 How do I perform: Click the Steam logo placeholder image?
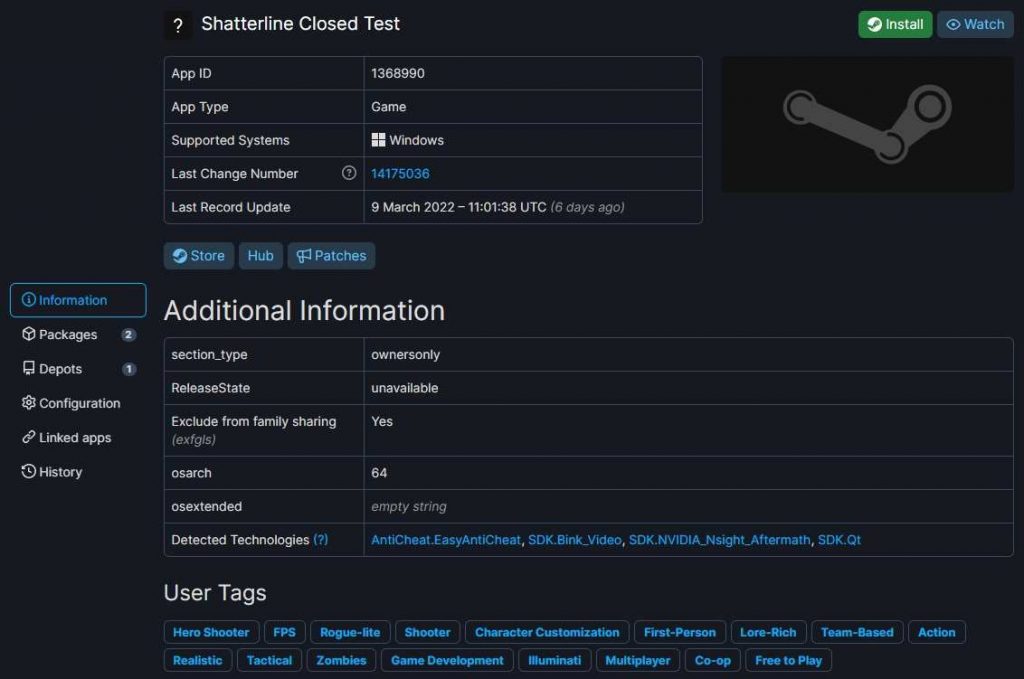pos(867,125)
